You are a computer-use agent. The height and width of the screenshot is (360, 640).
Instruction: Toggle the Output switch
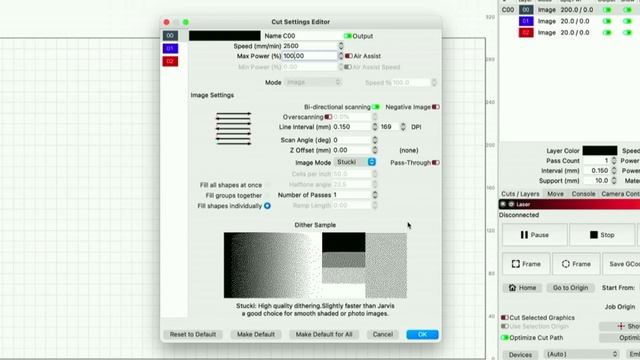(348, 36)
